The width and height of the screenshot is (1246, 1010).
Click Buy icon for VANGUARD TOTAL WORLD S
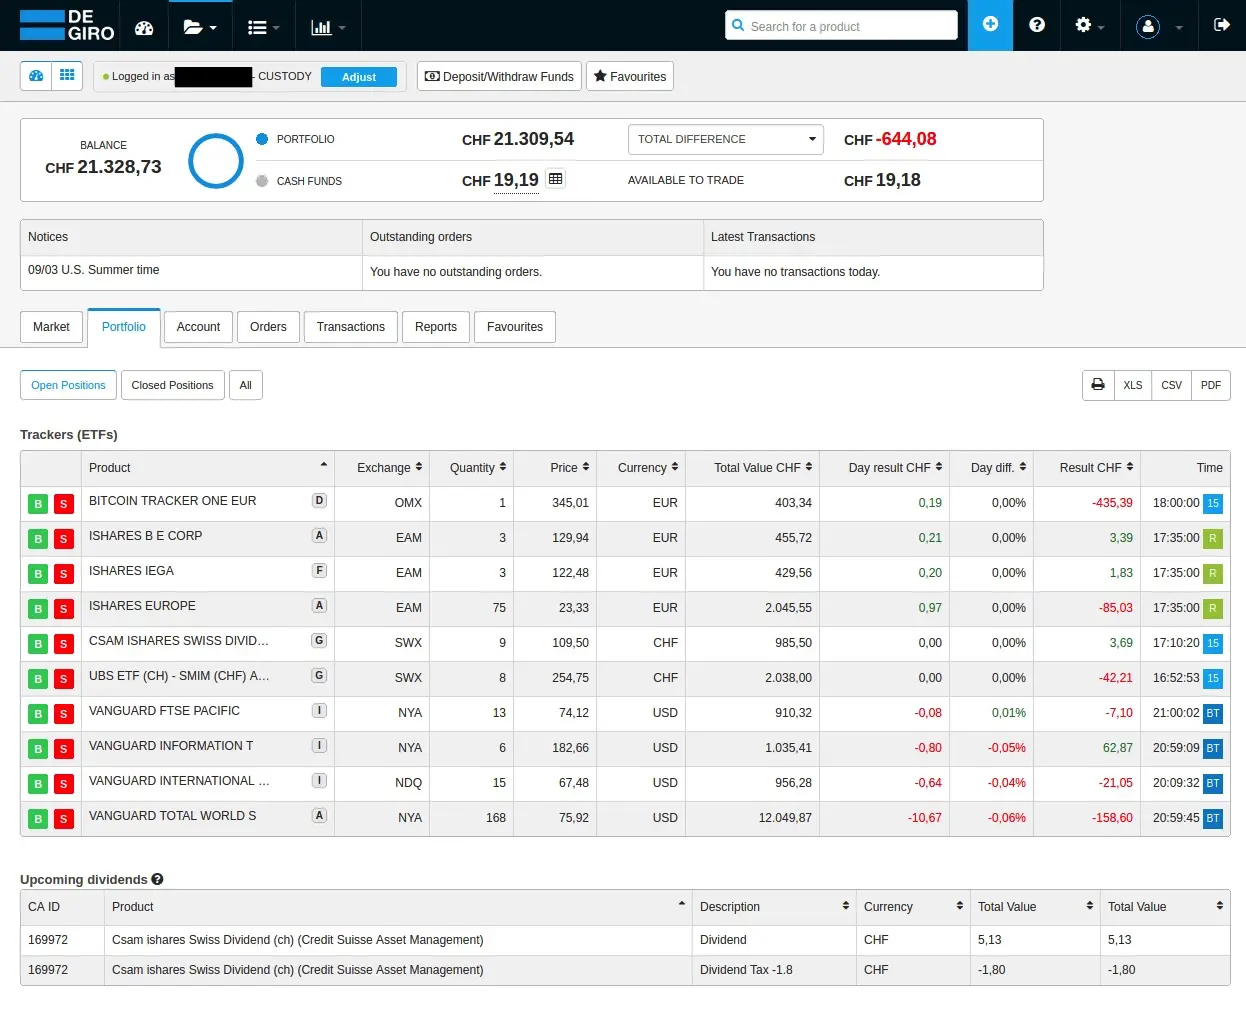click(x=38, y=819)
